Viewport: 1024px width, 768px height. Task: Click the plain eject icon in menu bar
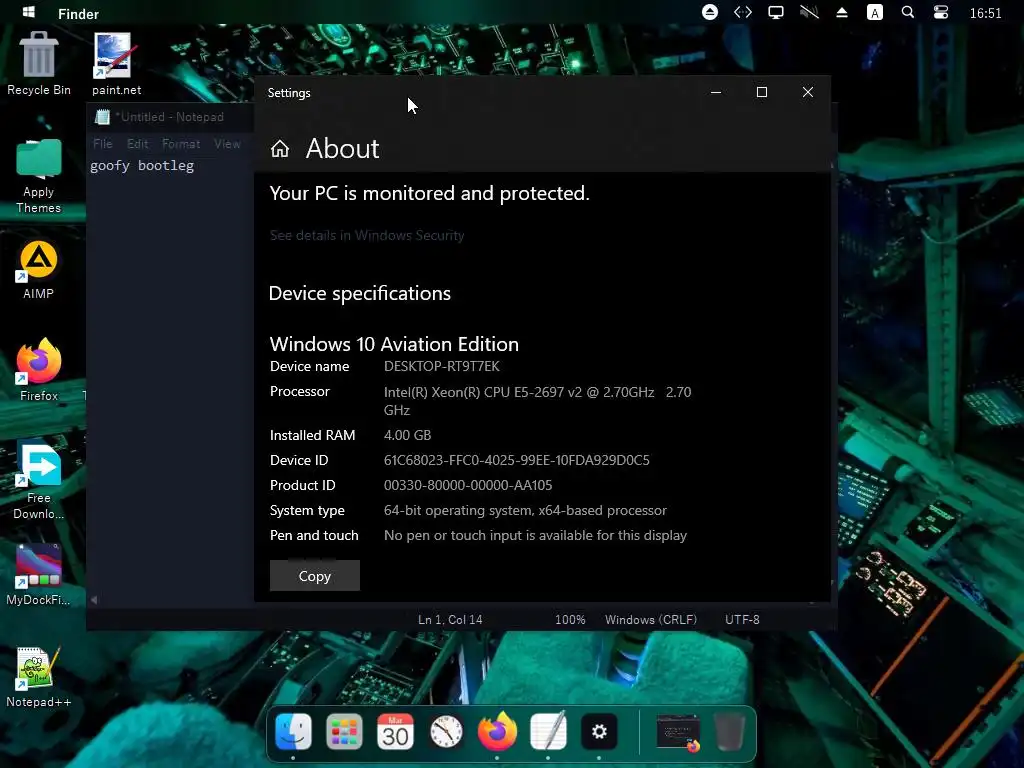842,12
